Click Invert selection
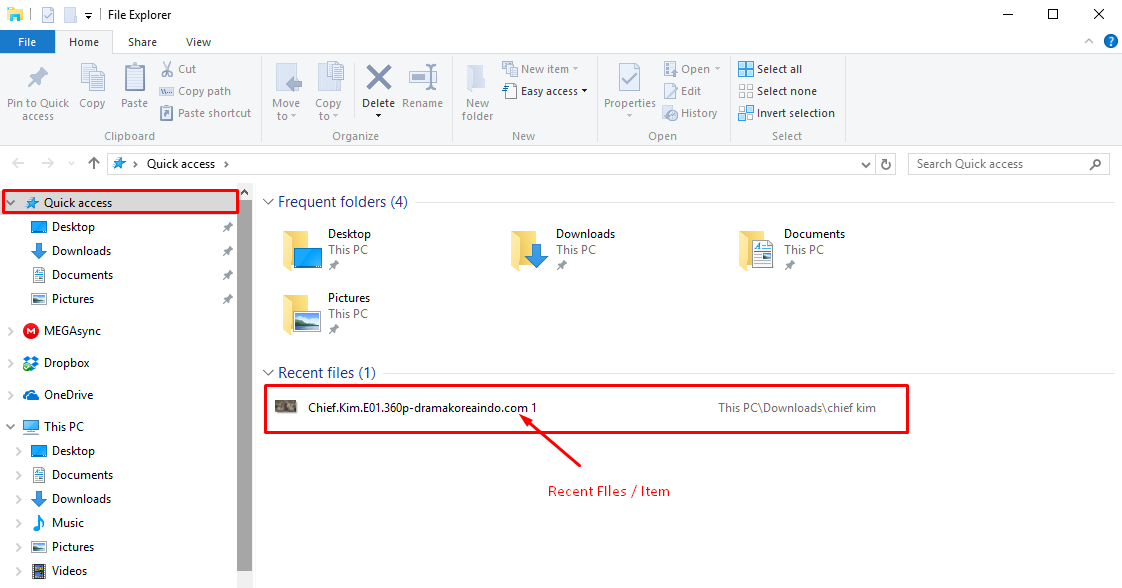The width and height of the screenshot is (1122, 588). (x=787, y=113)
